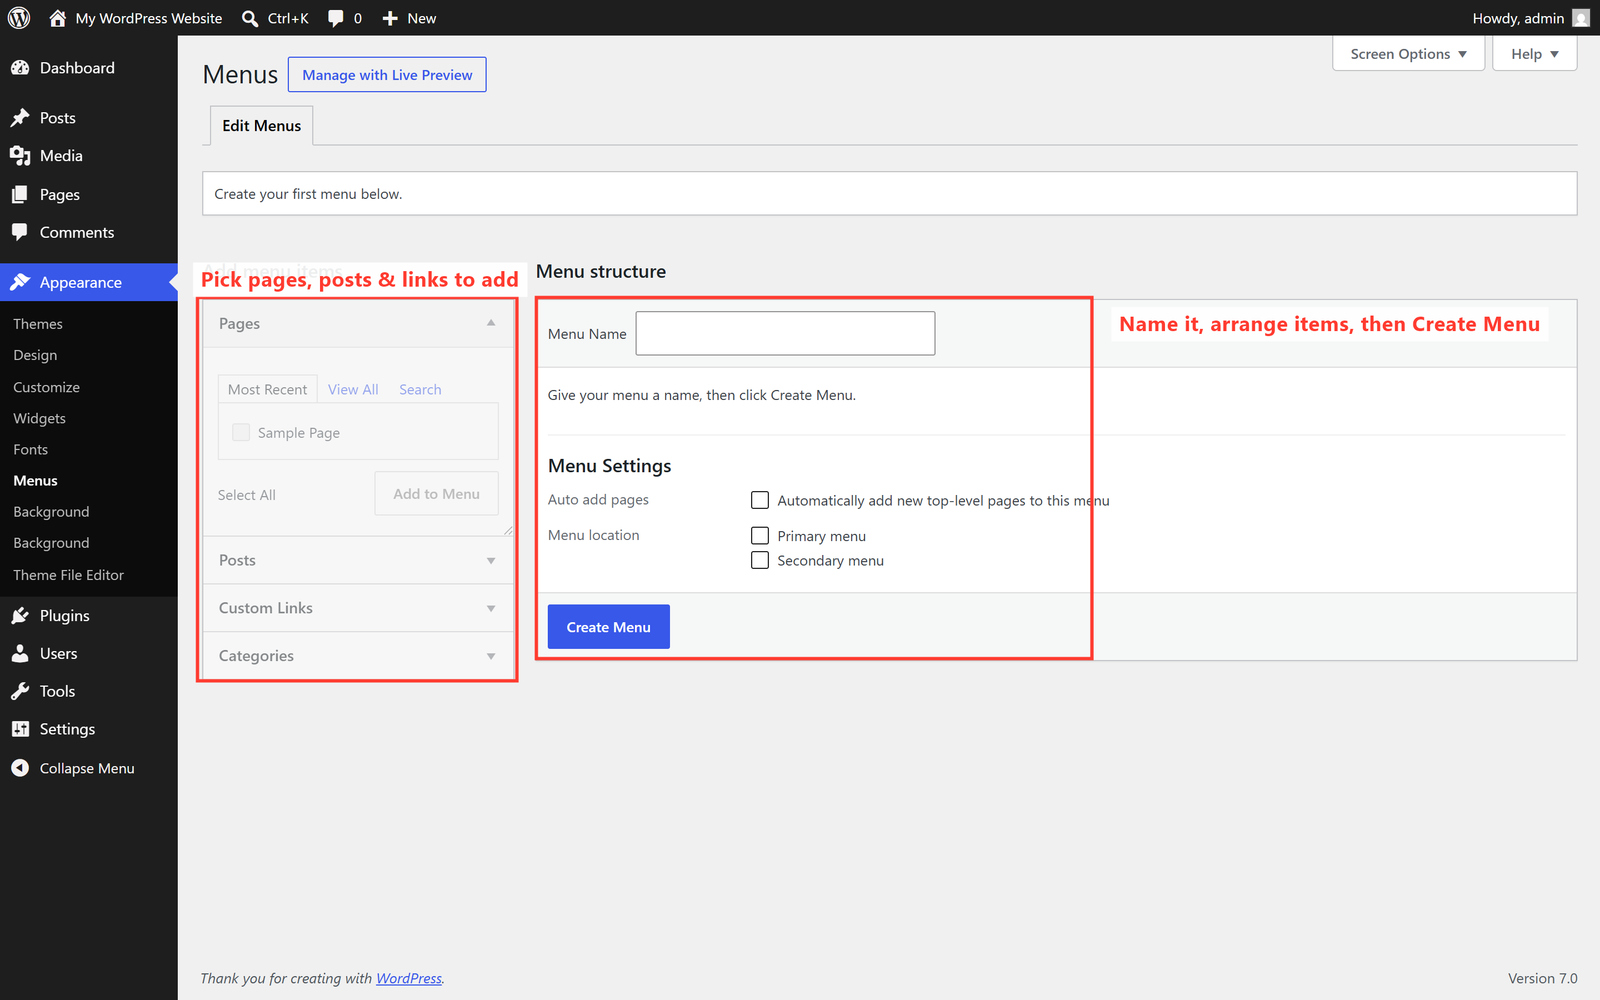Open Customize submenu item
The height and width of the screenshot is (1000, 1600).
point(46,387)
